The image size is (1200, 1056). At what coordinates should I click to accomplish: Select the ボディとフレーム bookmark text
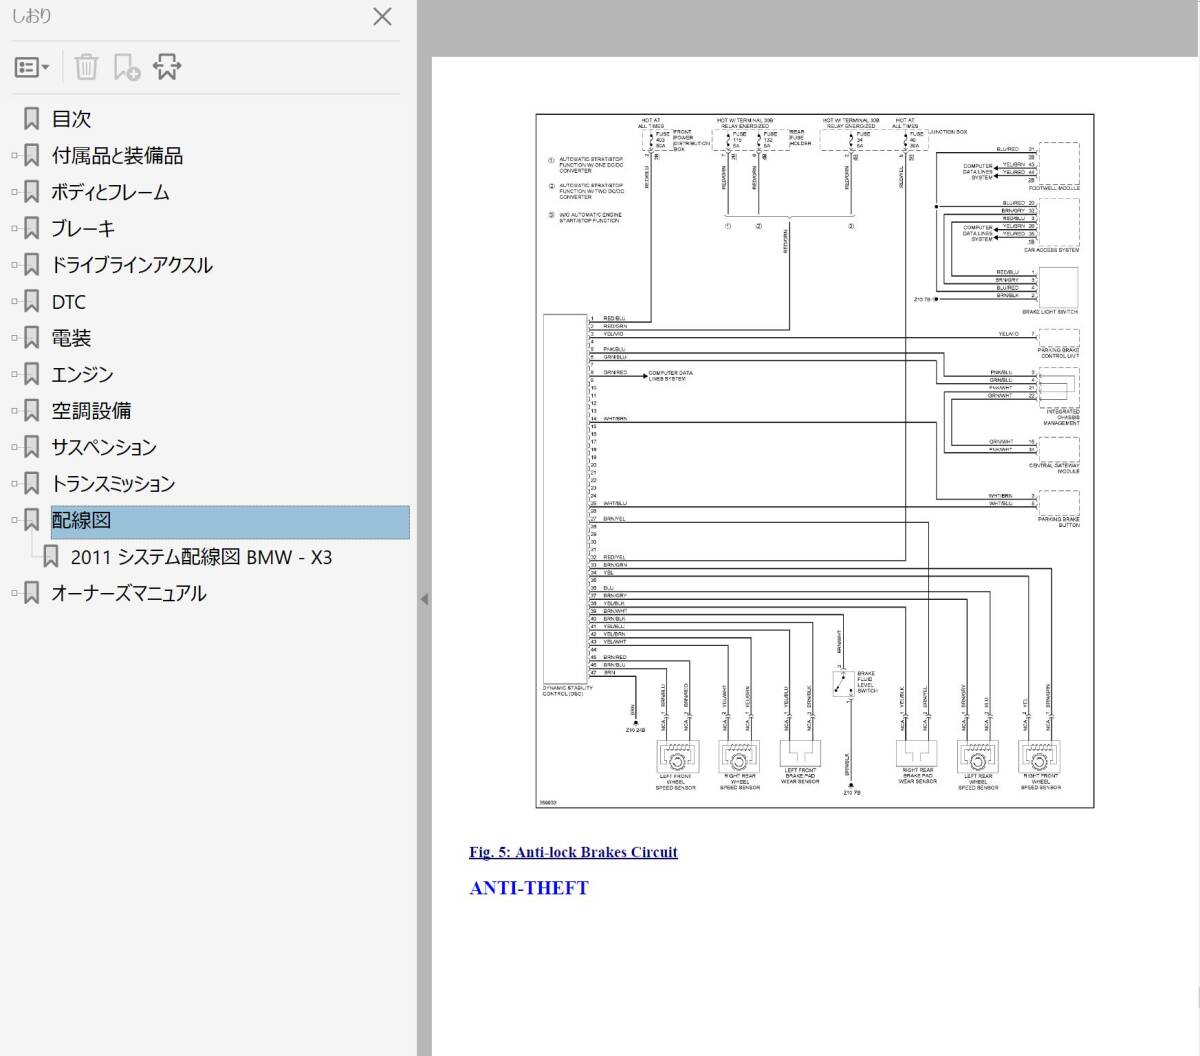coord(110,192)
